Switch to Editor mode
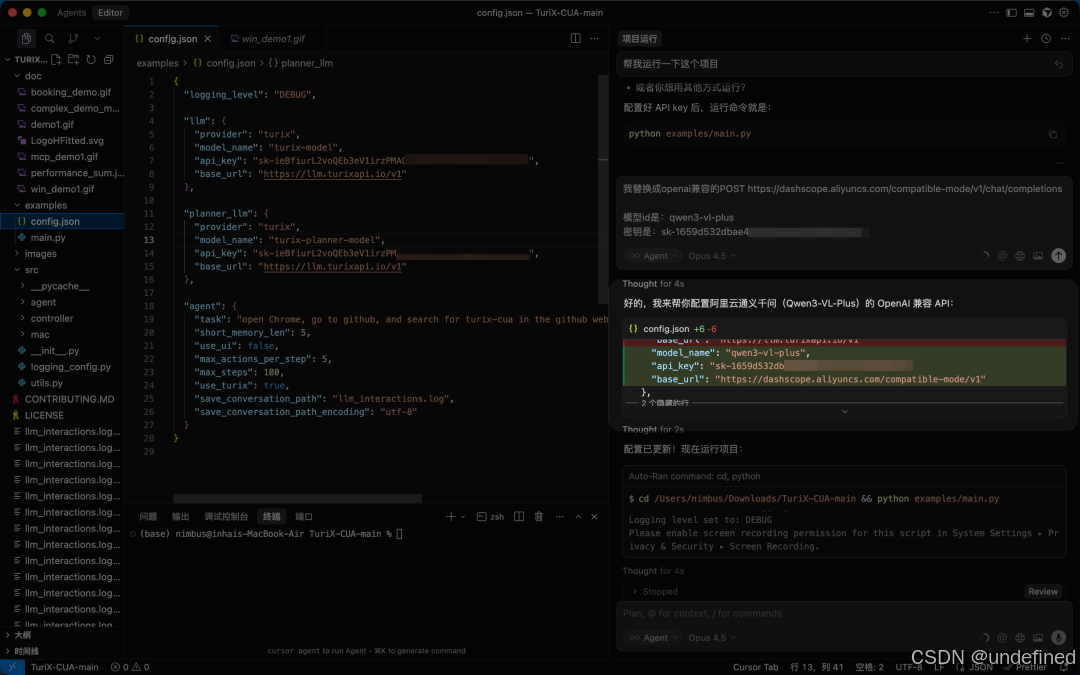The width and height of the screenshot is (1080, 675). click(110, 12)
